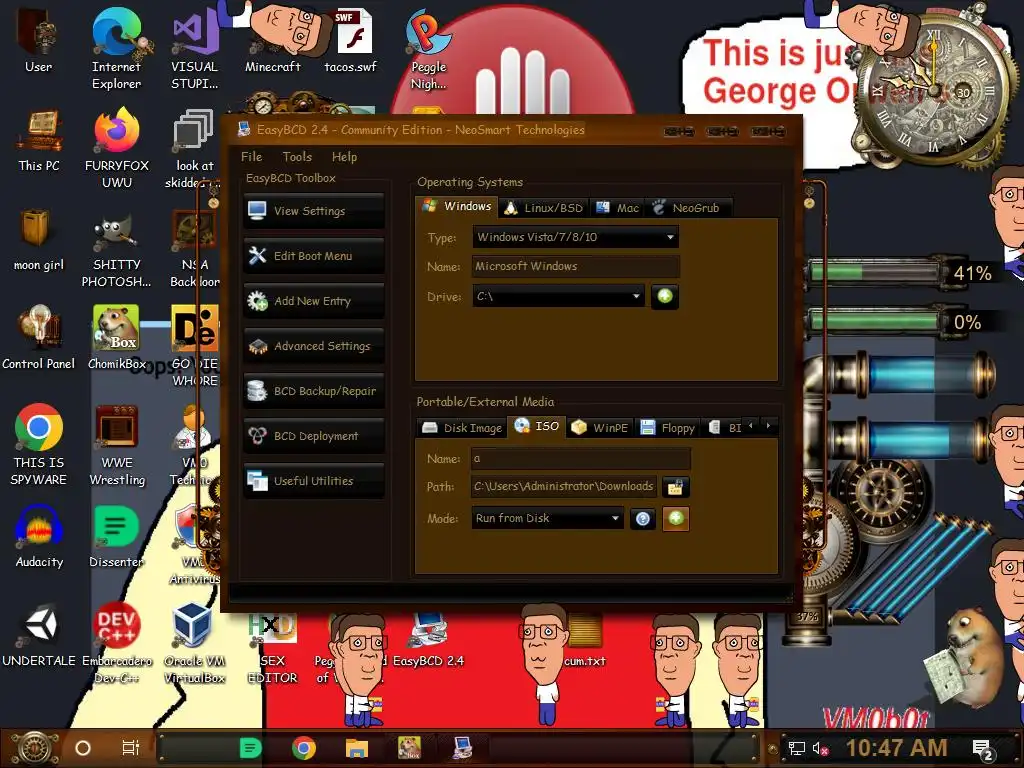Show next portable media tabs arrow
Viewport: 1024px width, 768px height.
coord(769,426)
